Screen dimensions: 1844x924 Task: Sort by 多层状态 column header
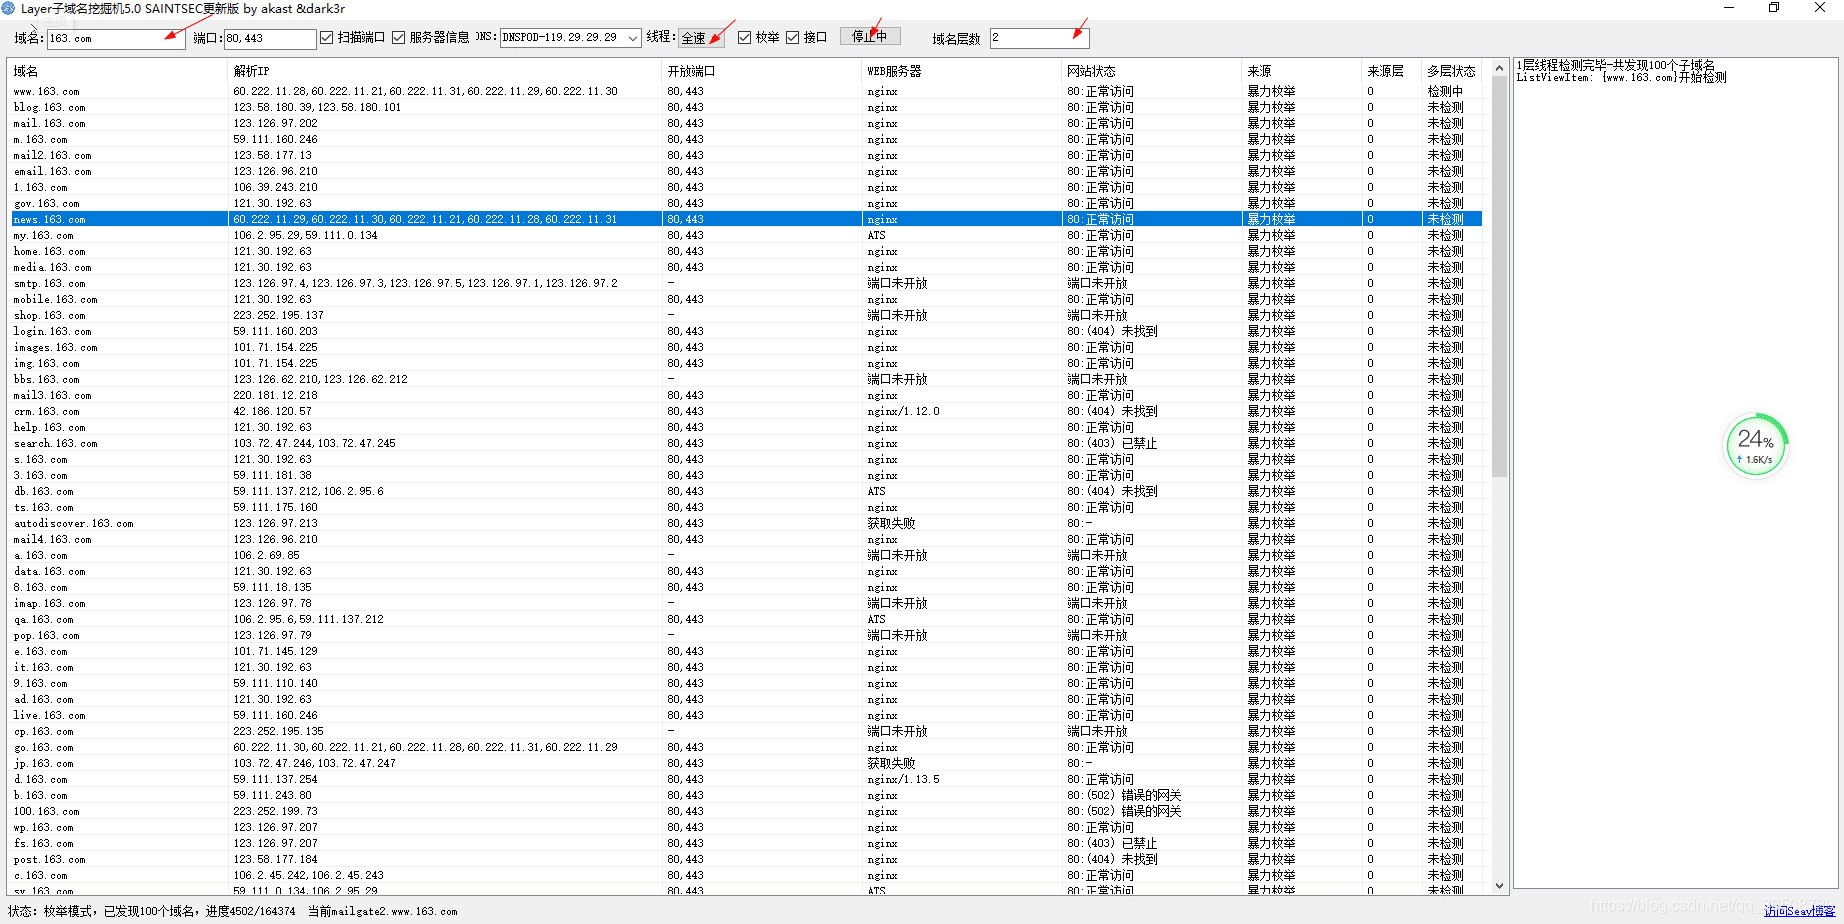[x=1452, y=71]
